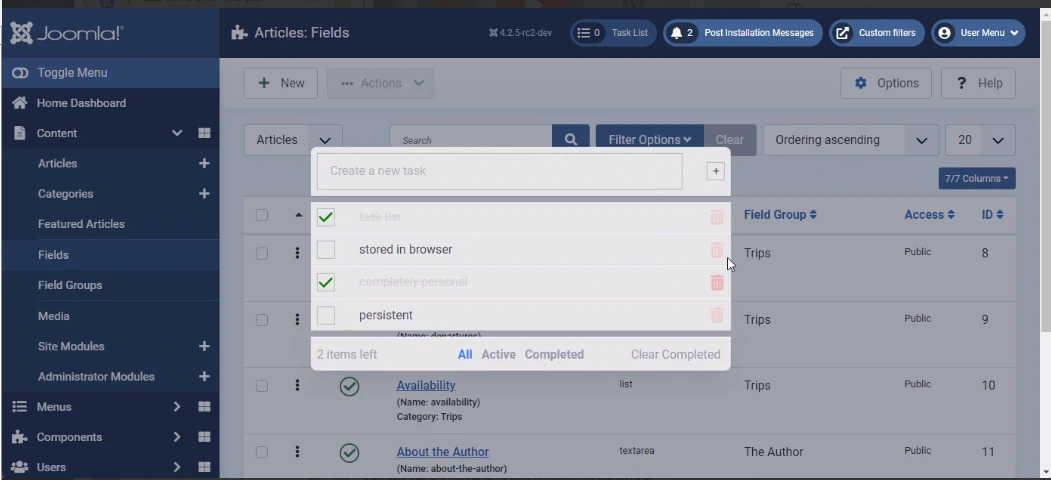Click Create a new task field
The image size is (1051, 480).
(x=499, y=171)
